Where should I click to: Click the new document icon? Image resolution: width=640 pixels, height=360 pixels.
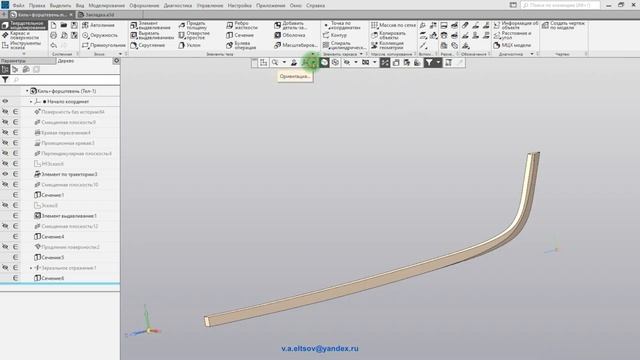pos(53,25)
